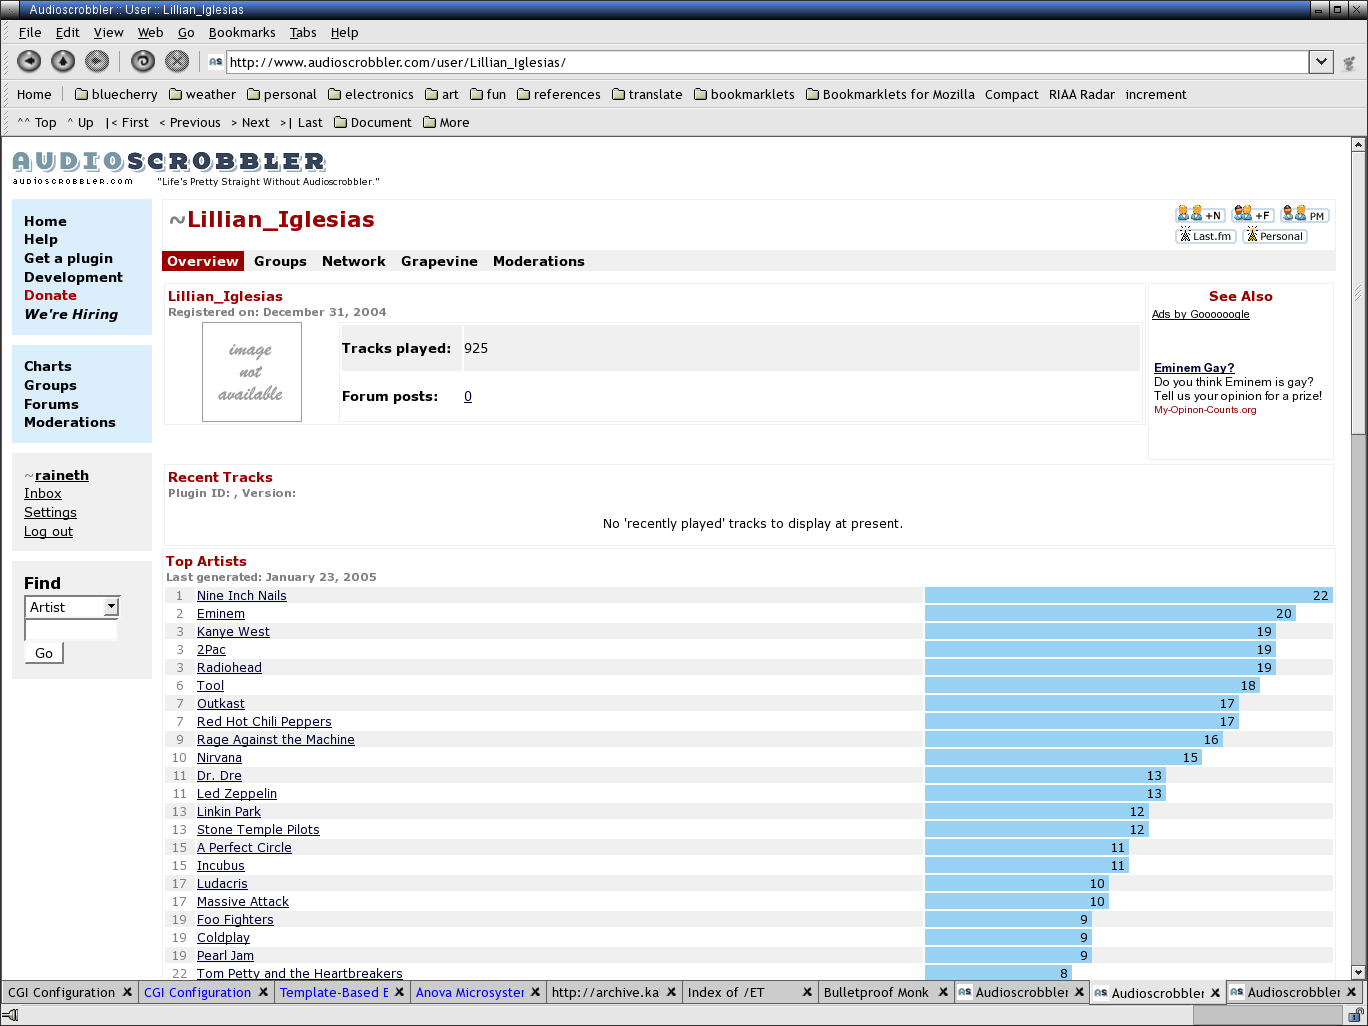Click the browser Back arrow button
This screenshot has width=1368, height=1026.
click(x=30, y=61)
